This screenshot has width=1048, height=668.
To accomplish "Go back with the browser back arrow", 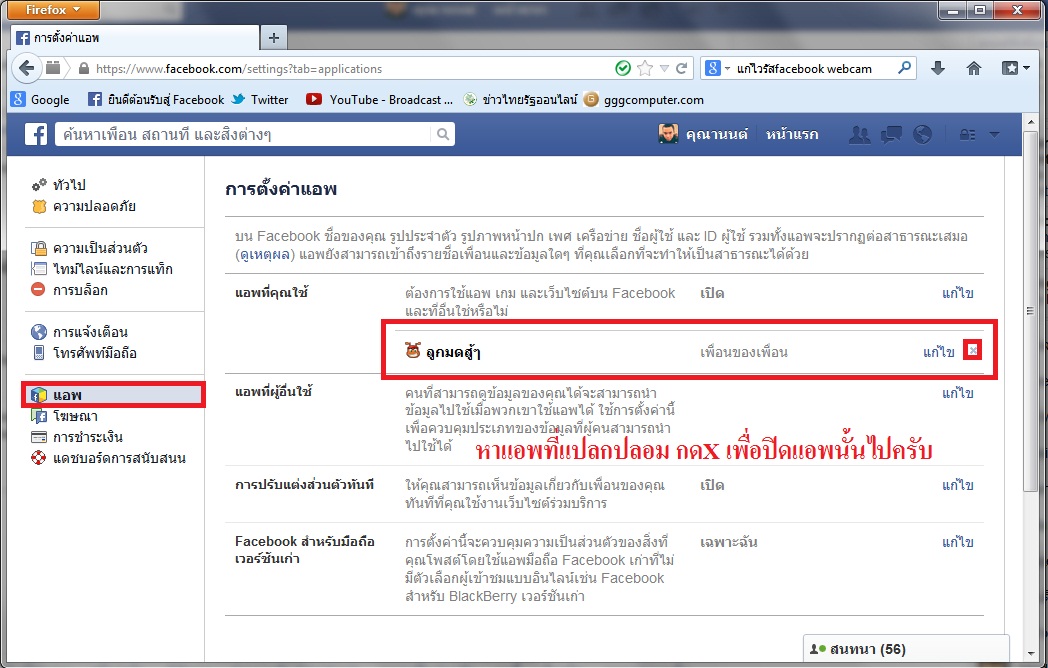I will point(27,68).
